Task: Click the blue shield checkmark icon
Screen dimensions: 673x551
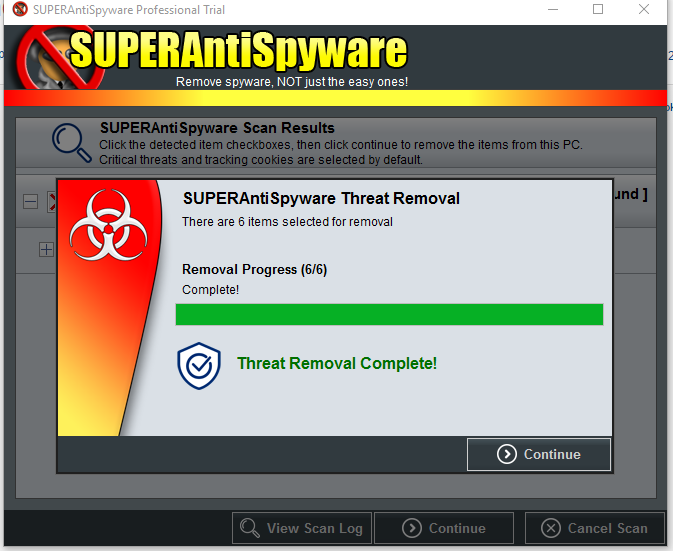Action: pyautogui.click(x=199, y=366)
